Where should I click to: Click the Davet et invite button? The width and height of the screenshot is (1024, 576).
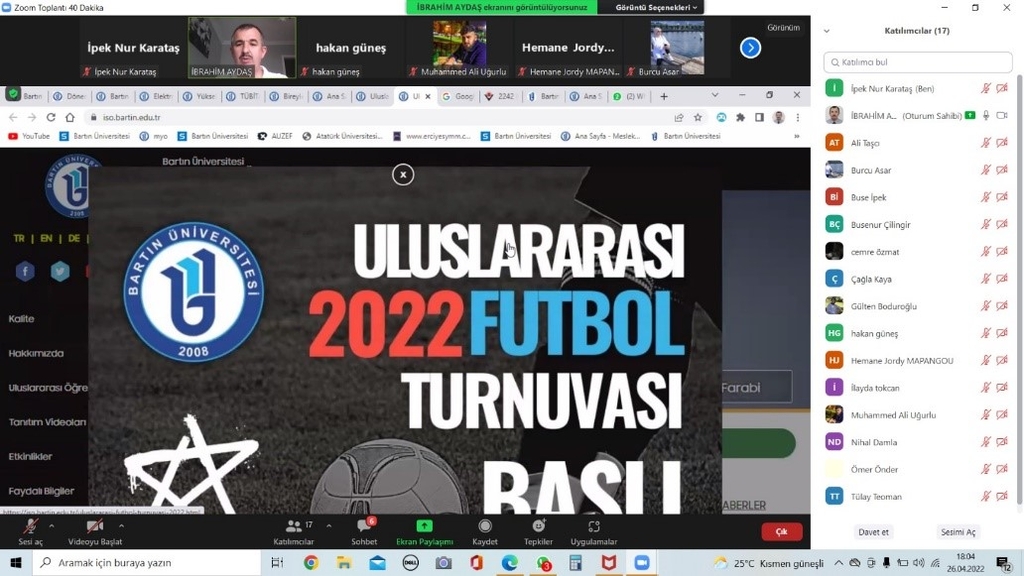872,532
